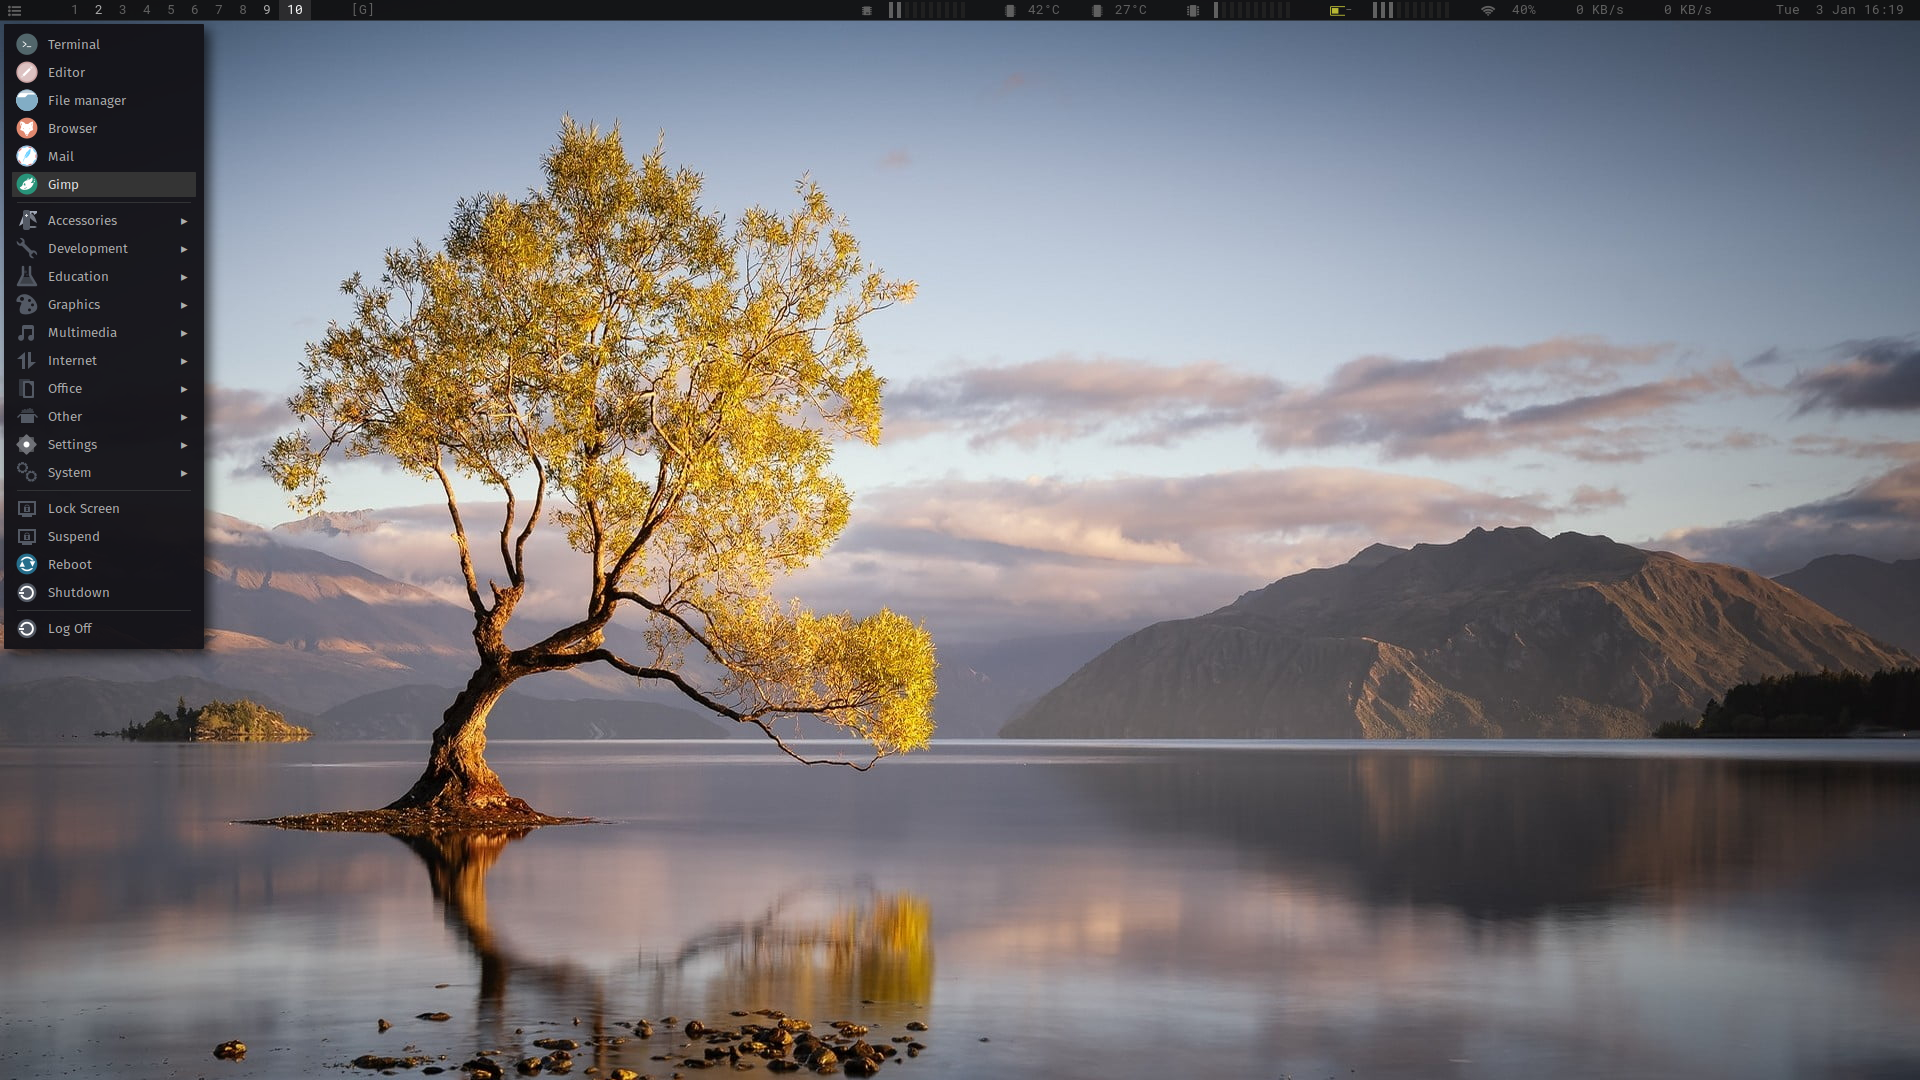
Task: Expand the System submenu arrow
Action: pyautogui.click(x=184, y=472)
